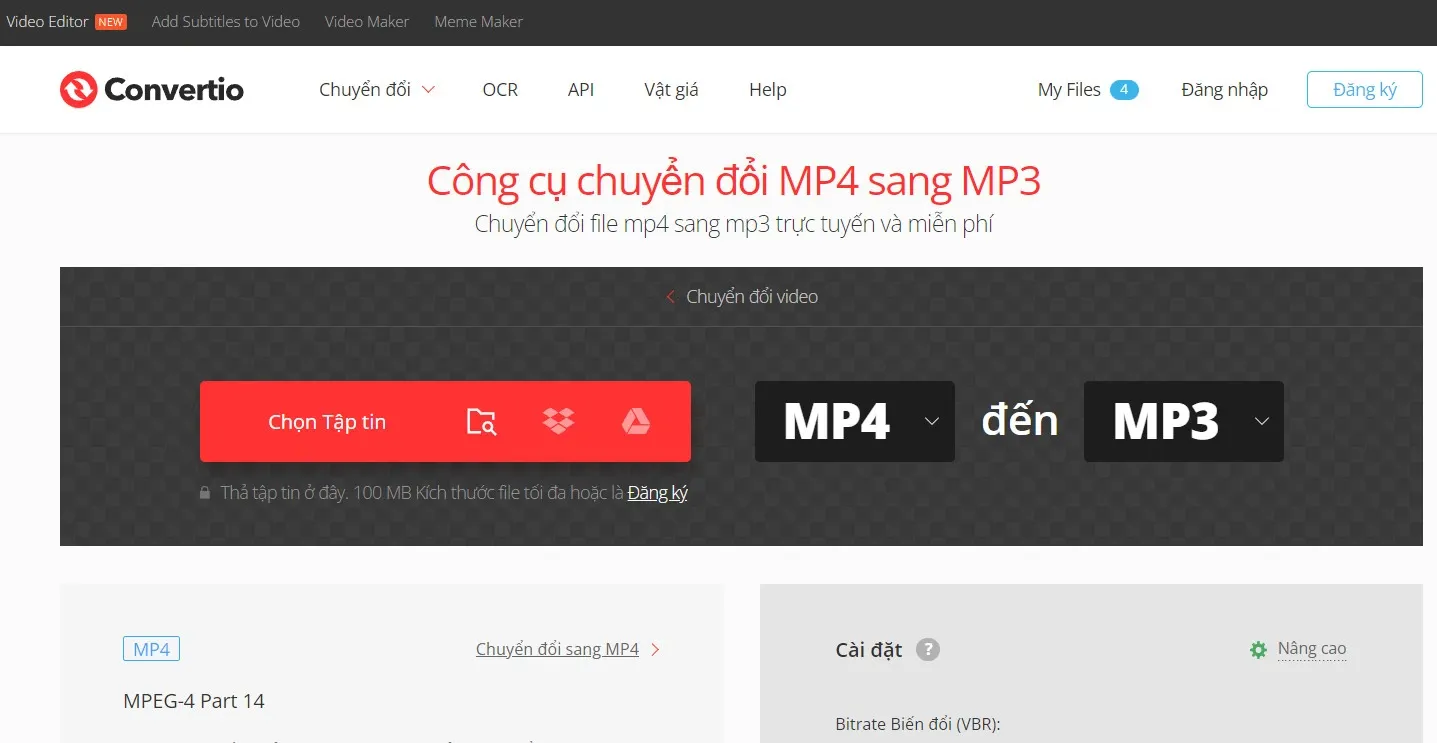Click the Chọn Tập tin button
The image size is (1437, 743).
[x=327, y=422]
